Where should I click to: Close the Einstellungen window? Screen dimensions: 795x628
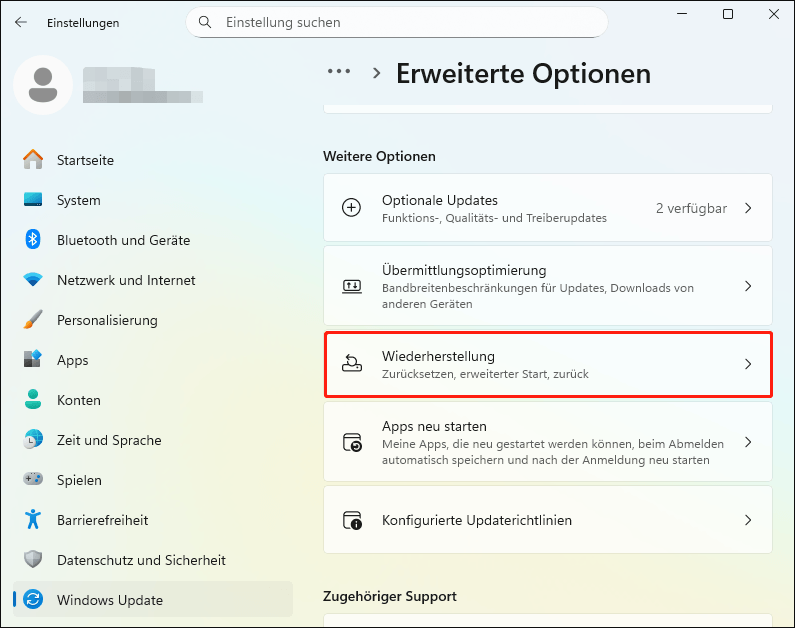[x=774, y=14]
